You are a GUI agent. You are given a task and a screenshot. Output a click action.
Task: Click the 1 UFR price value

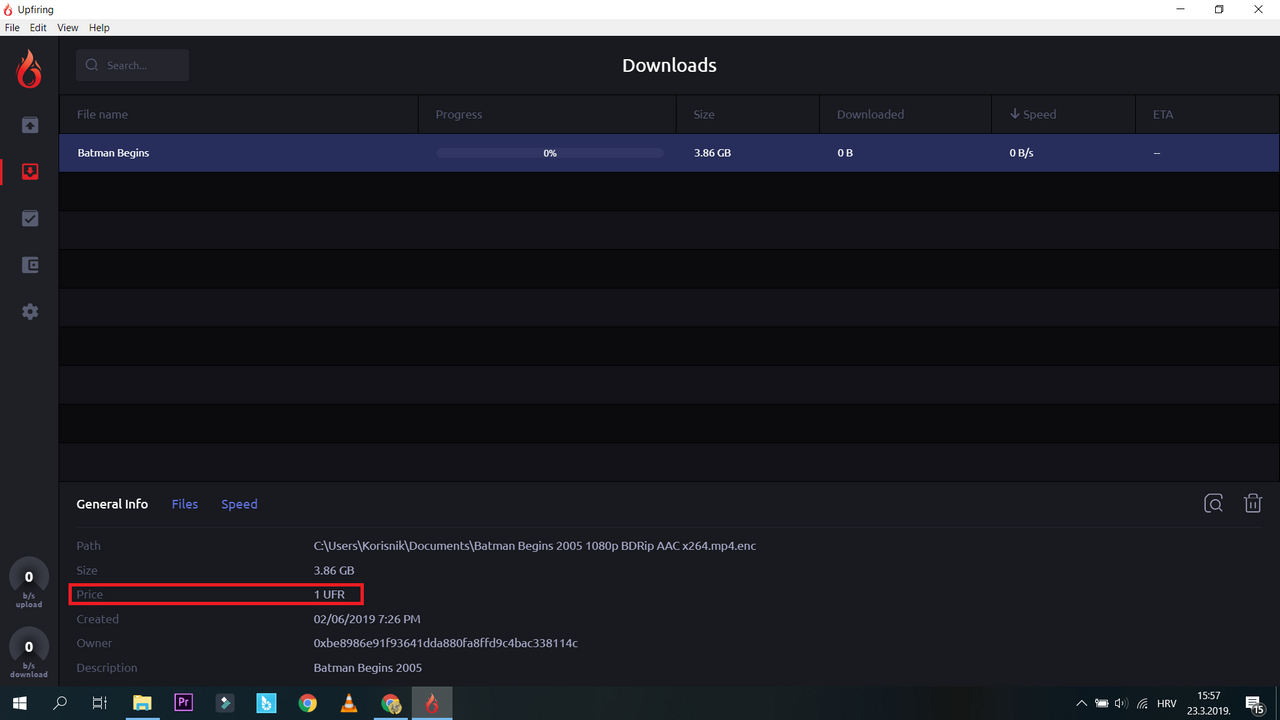pyautogui.click(x=329, y=594)
